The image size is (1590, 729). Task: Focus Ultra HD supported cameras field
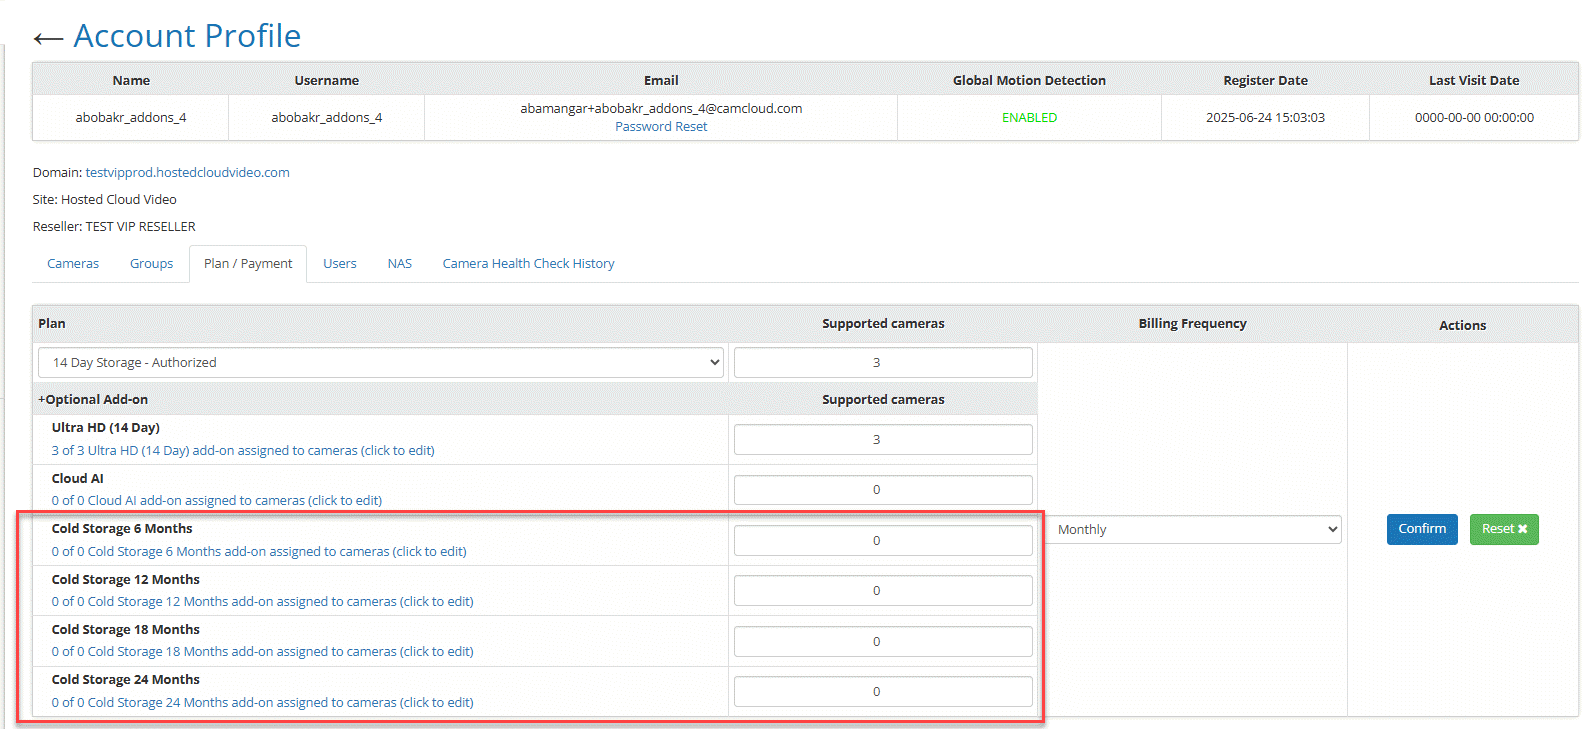tap(883, 440)
